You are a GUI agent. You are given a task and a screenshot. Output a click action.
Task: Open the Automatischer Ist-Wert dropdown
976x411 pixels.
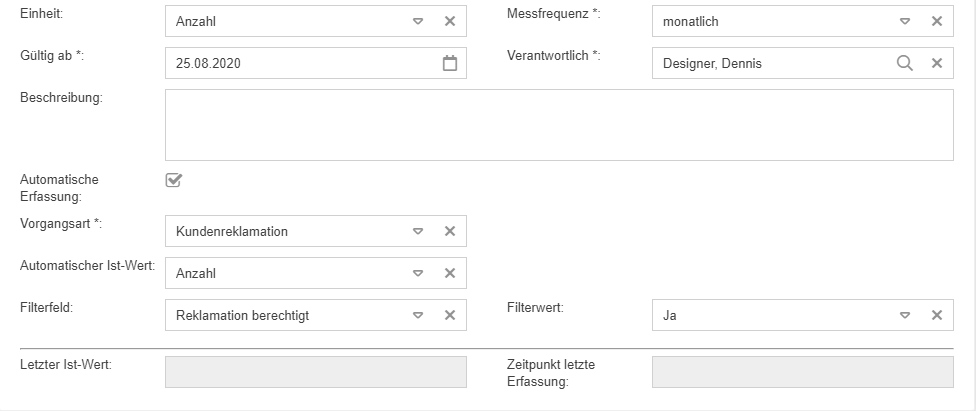click(418, 273)
